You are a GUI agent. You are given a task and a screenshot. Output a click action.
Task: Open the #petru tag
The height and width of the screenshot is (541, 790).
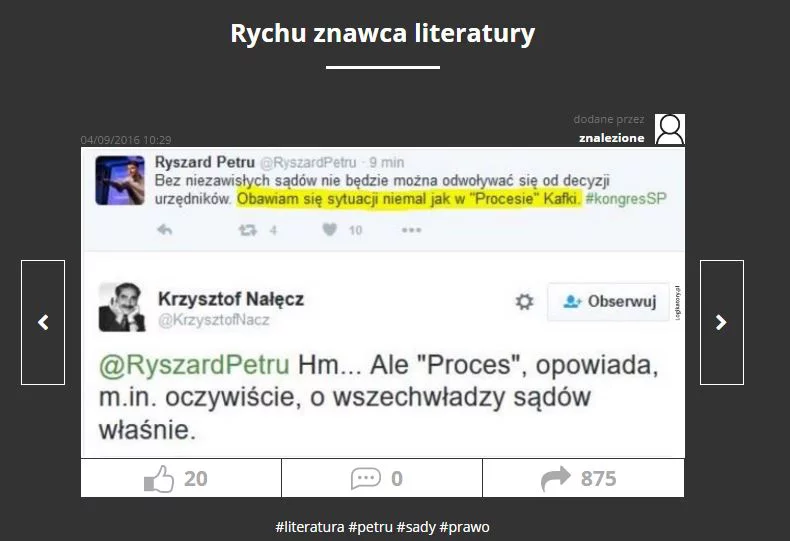click(x=370, y=527)
